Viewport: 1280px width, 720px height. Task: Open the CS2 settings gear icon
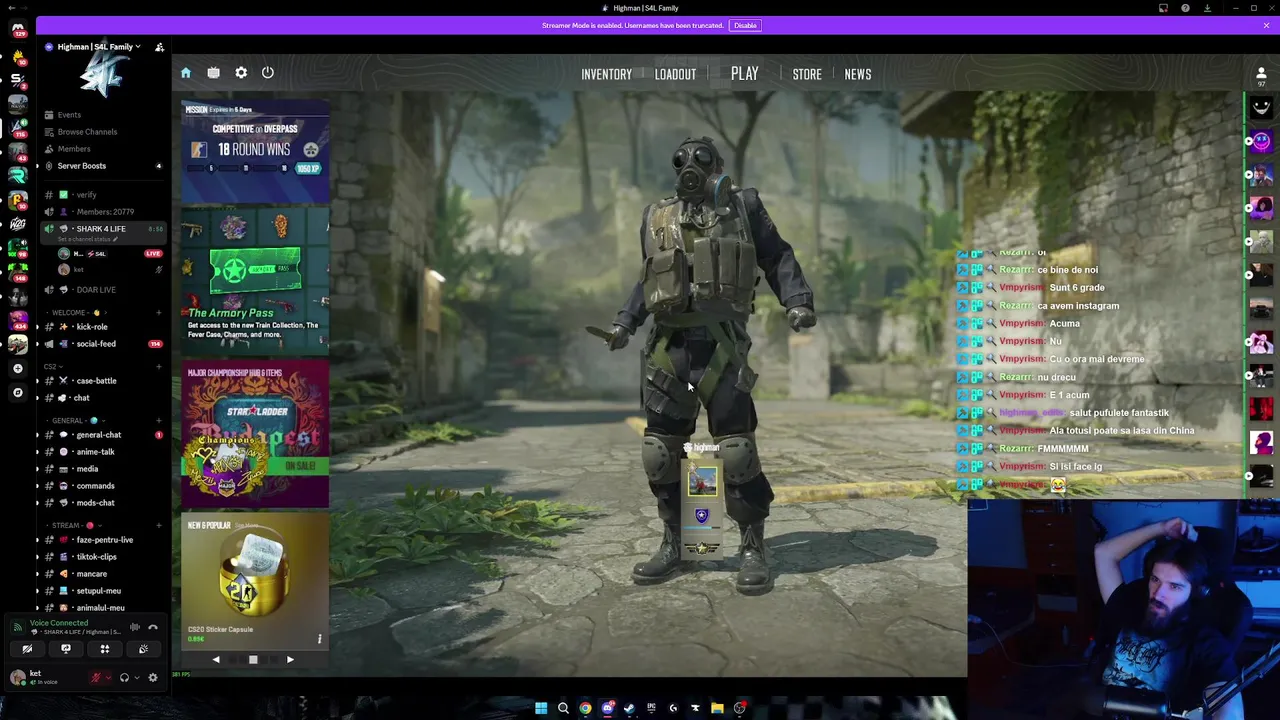tap(241, 73)
